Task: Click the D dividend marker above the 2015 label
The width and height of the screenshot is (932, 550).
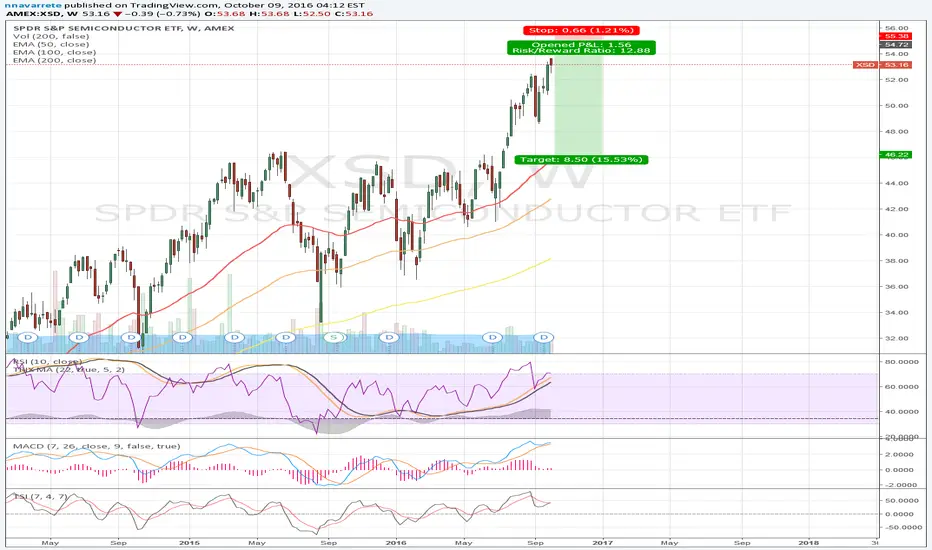Action: (182, 337)
